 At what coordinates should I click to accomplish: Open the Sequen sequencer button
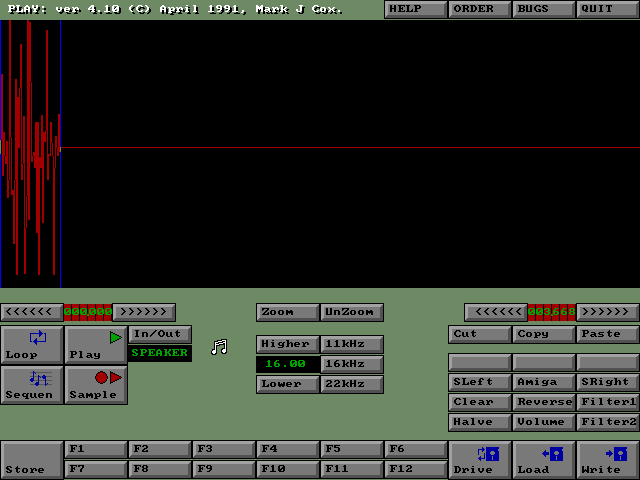pyautogui.click(x=32, y=384)
